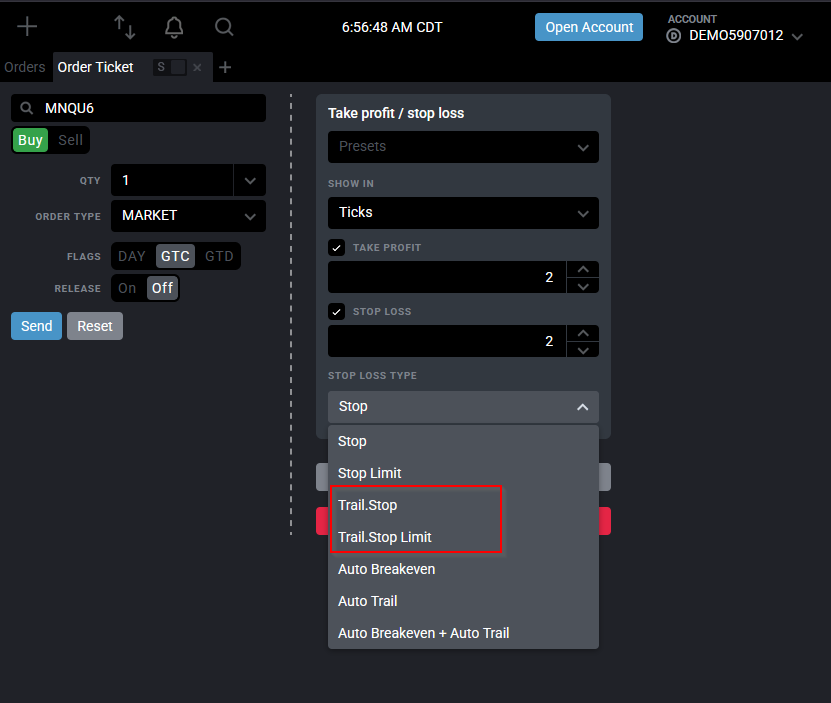Add a new tab with the plus icon

click(x=225, y=67)
